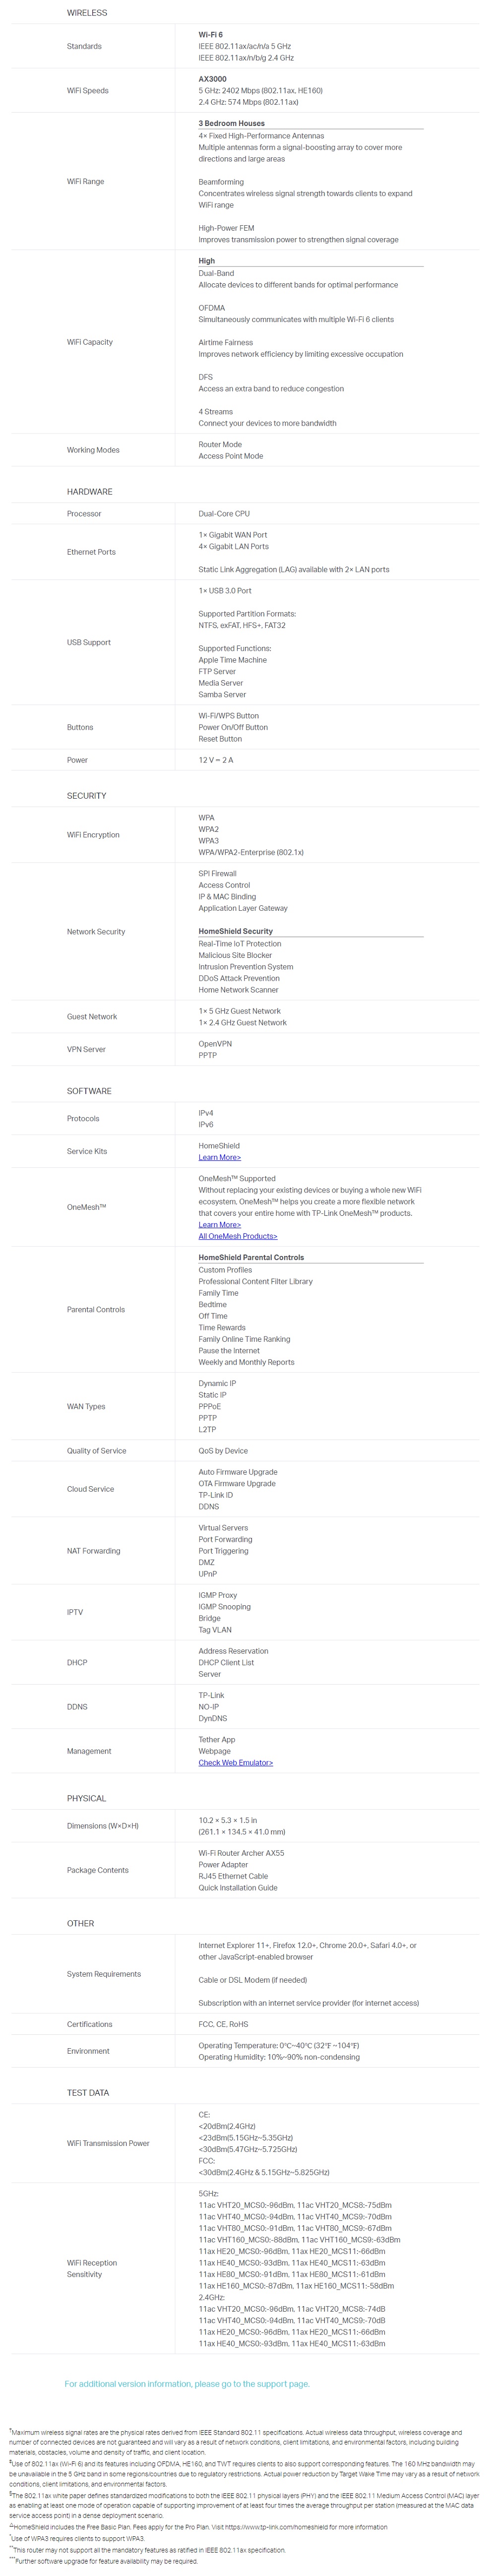Open the All OneMesh Products link
Image resolution: width=496 pixels, height=2576 pixels.
pos(237,1236)
